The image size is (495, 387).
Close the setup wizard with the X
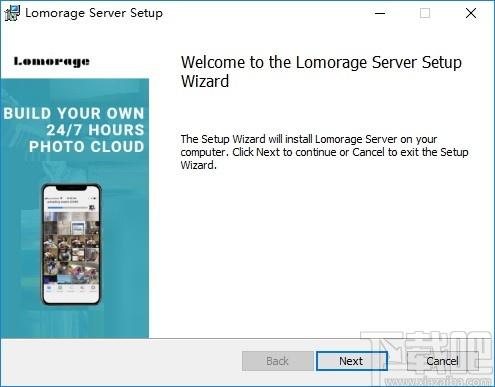(471, 13)
